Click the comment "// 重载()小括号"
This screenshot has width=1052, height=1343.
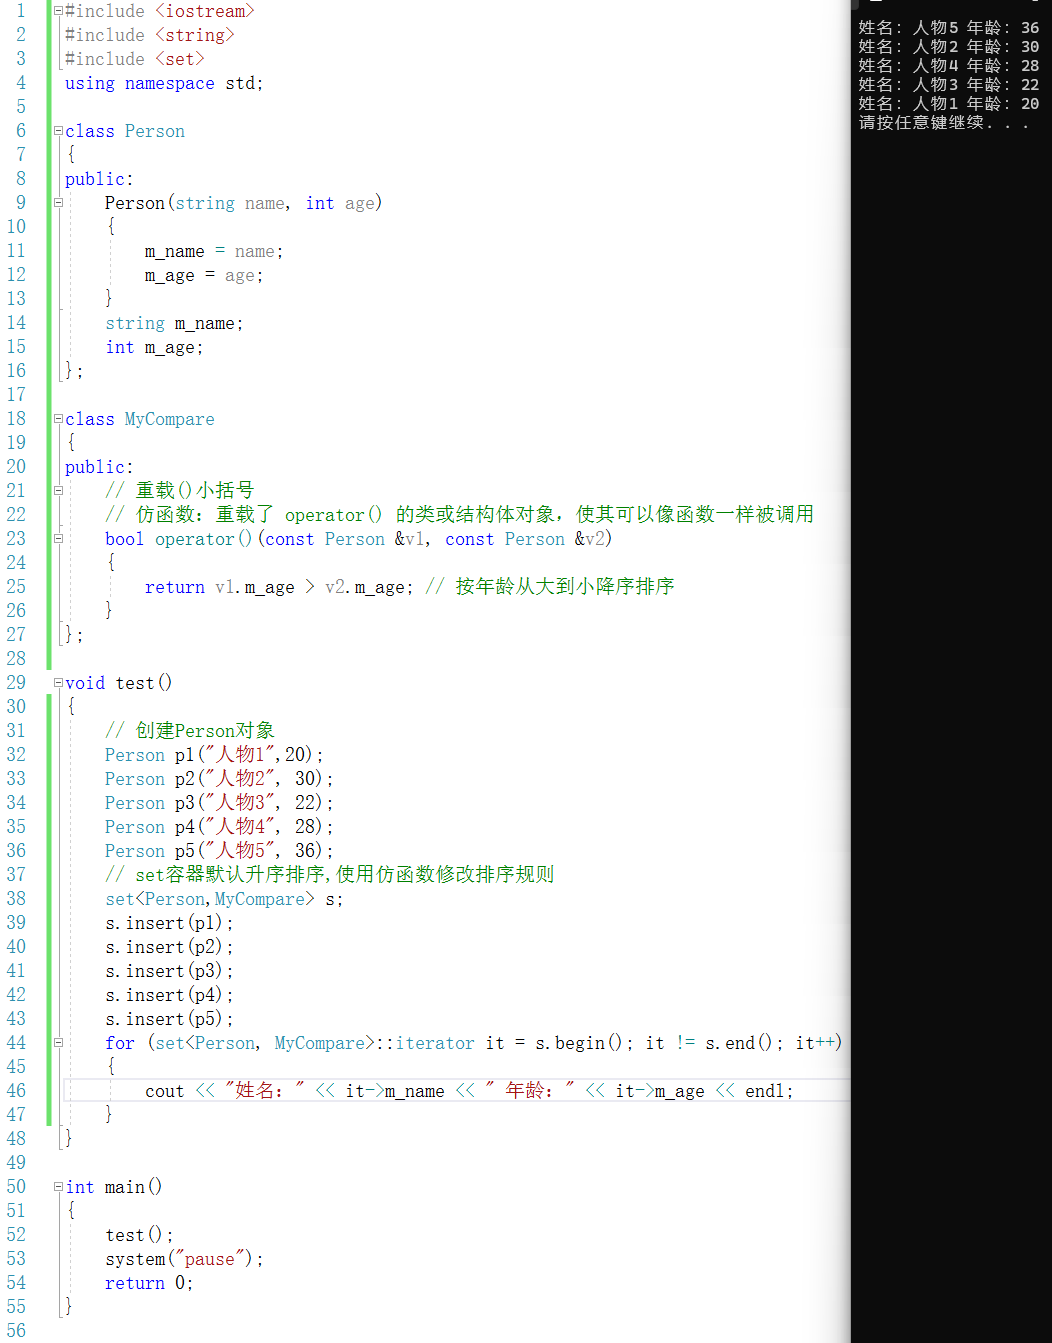[x=180, y=490]
